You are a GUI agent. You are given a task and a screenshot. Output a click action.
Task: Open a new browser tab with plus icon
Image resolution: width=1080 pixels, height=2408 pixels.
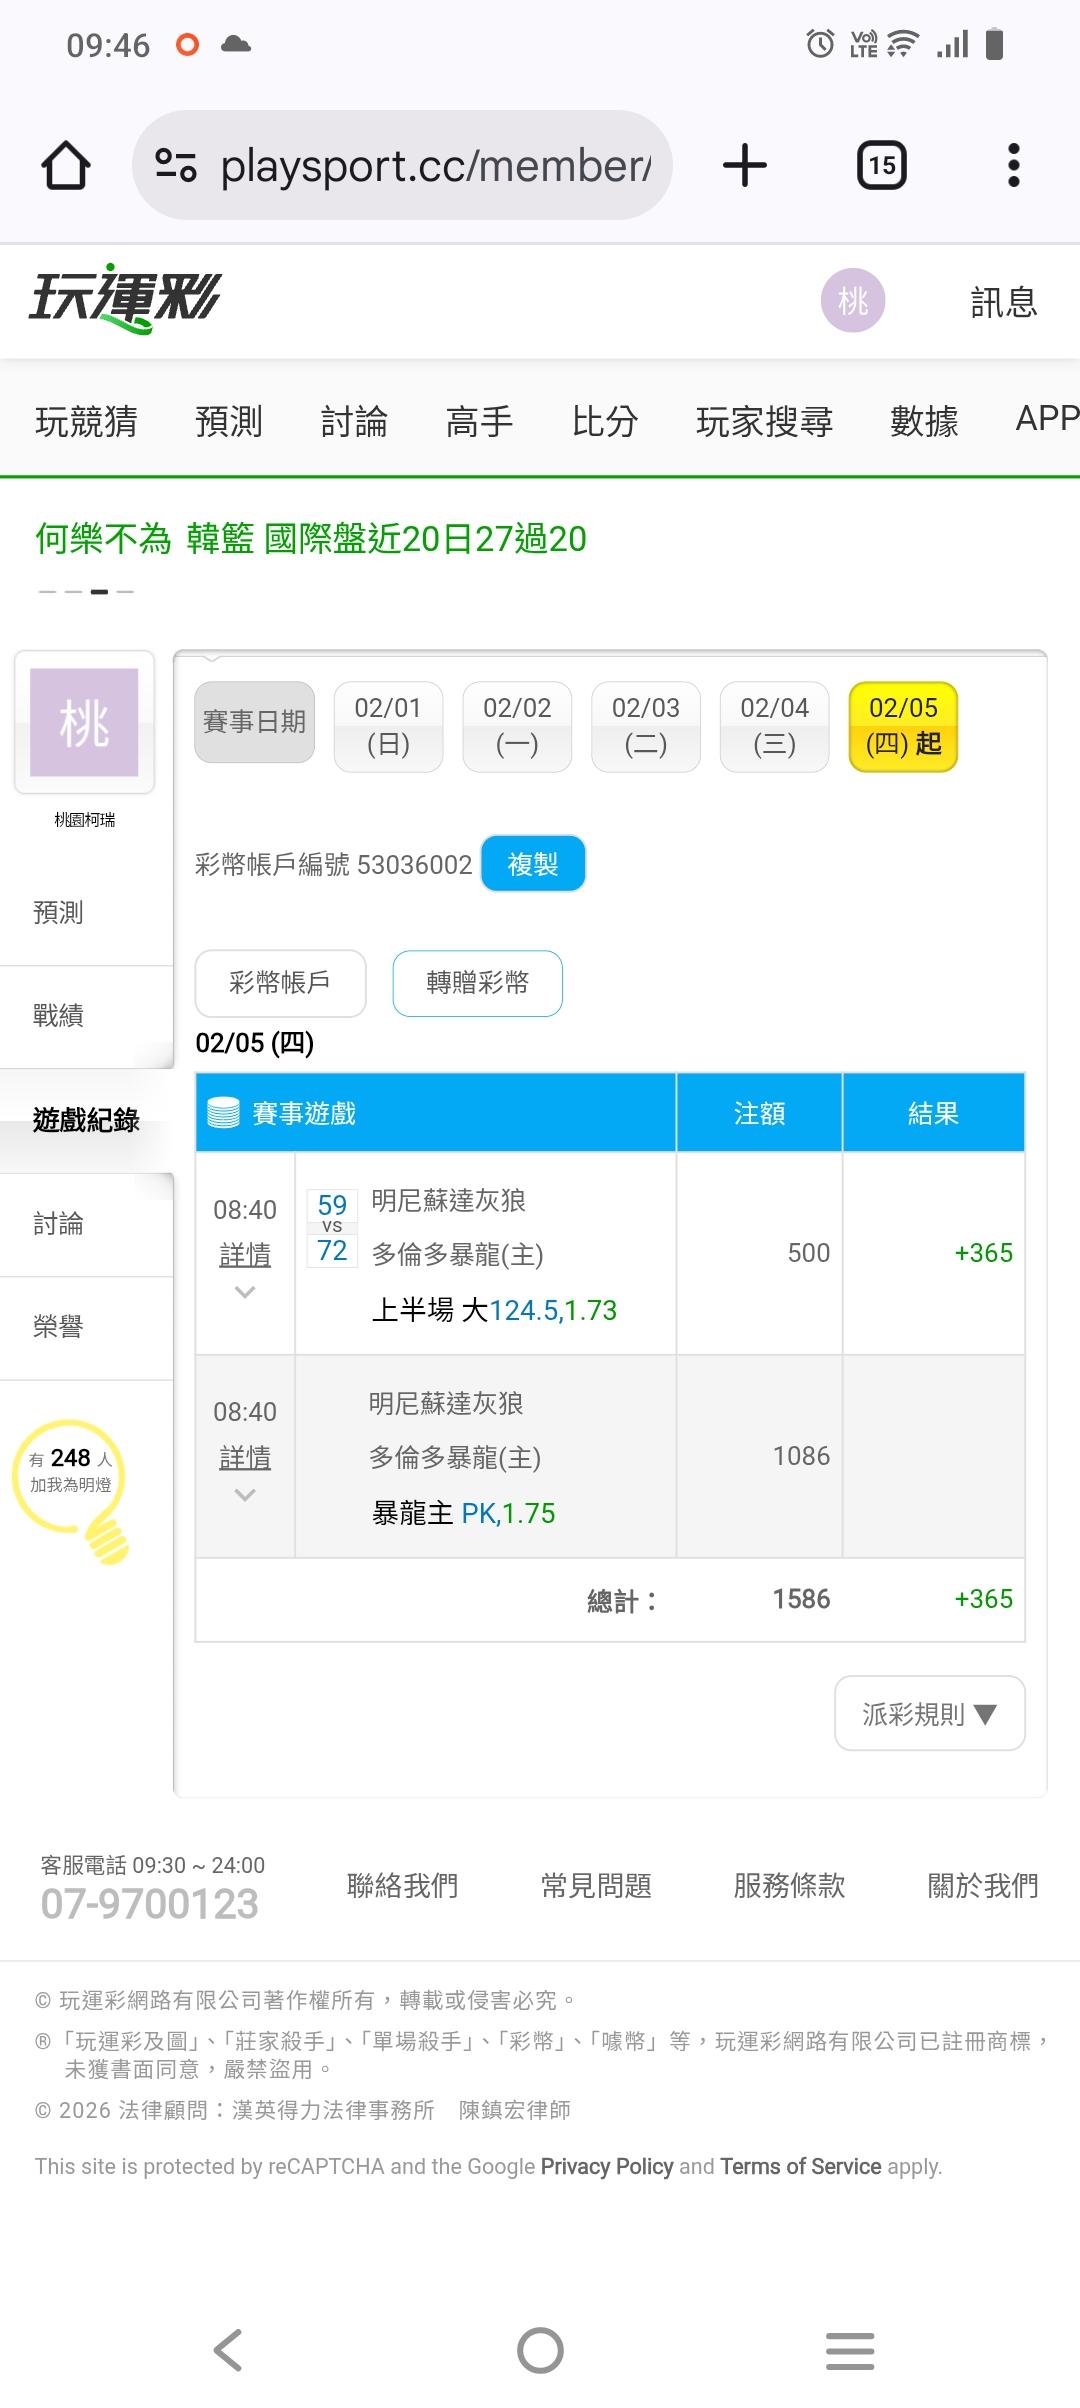pos(745,165)
